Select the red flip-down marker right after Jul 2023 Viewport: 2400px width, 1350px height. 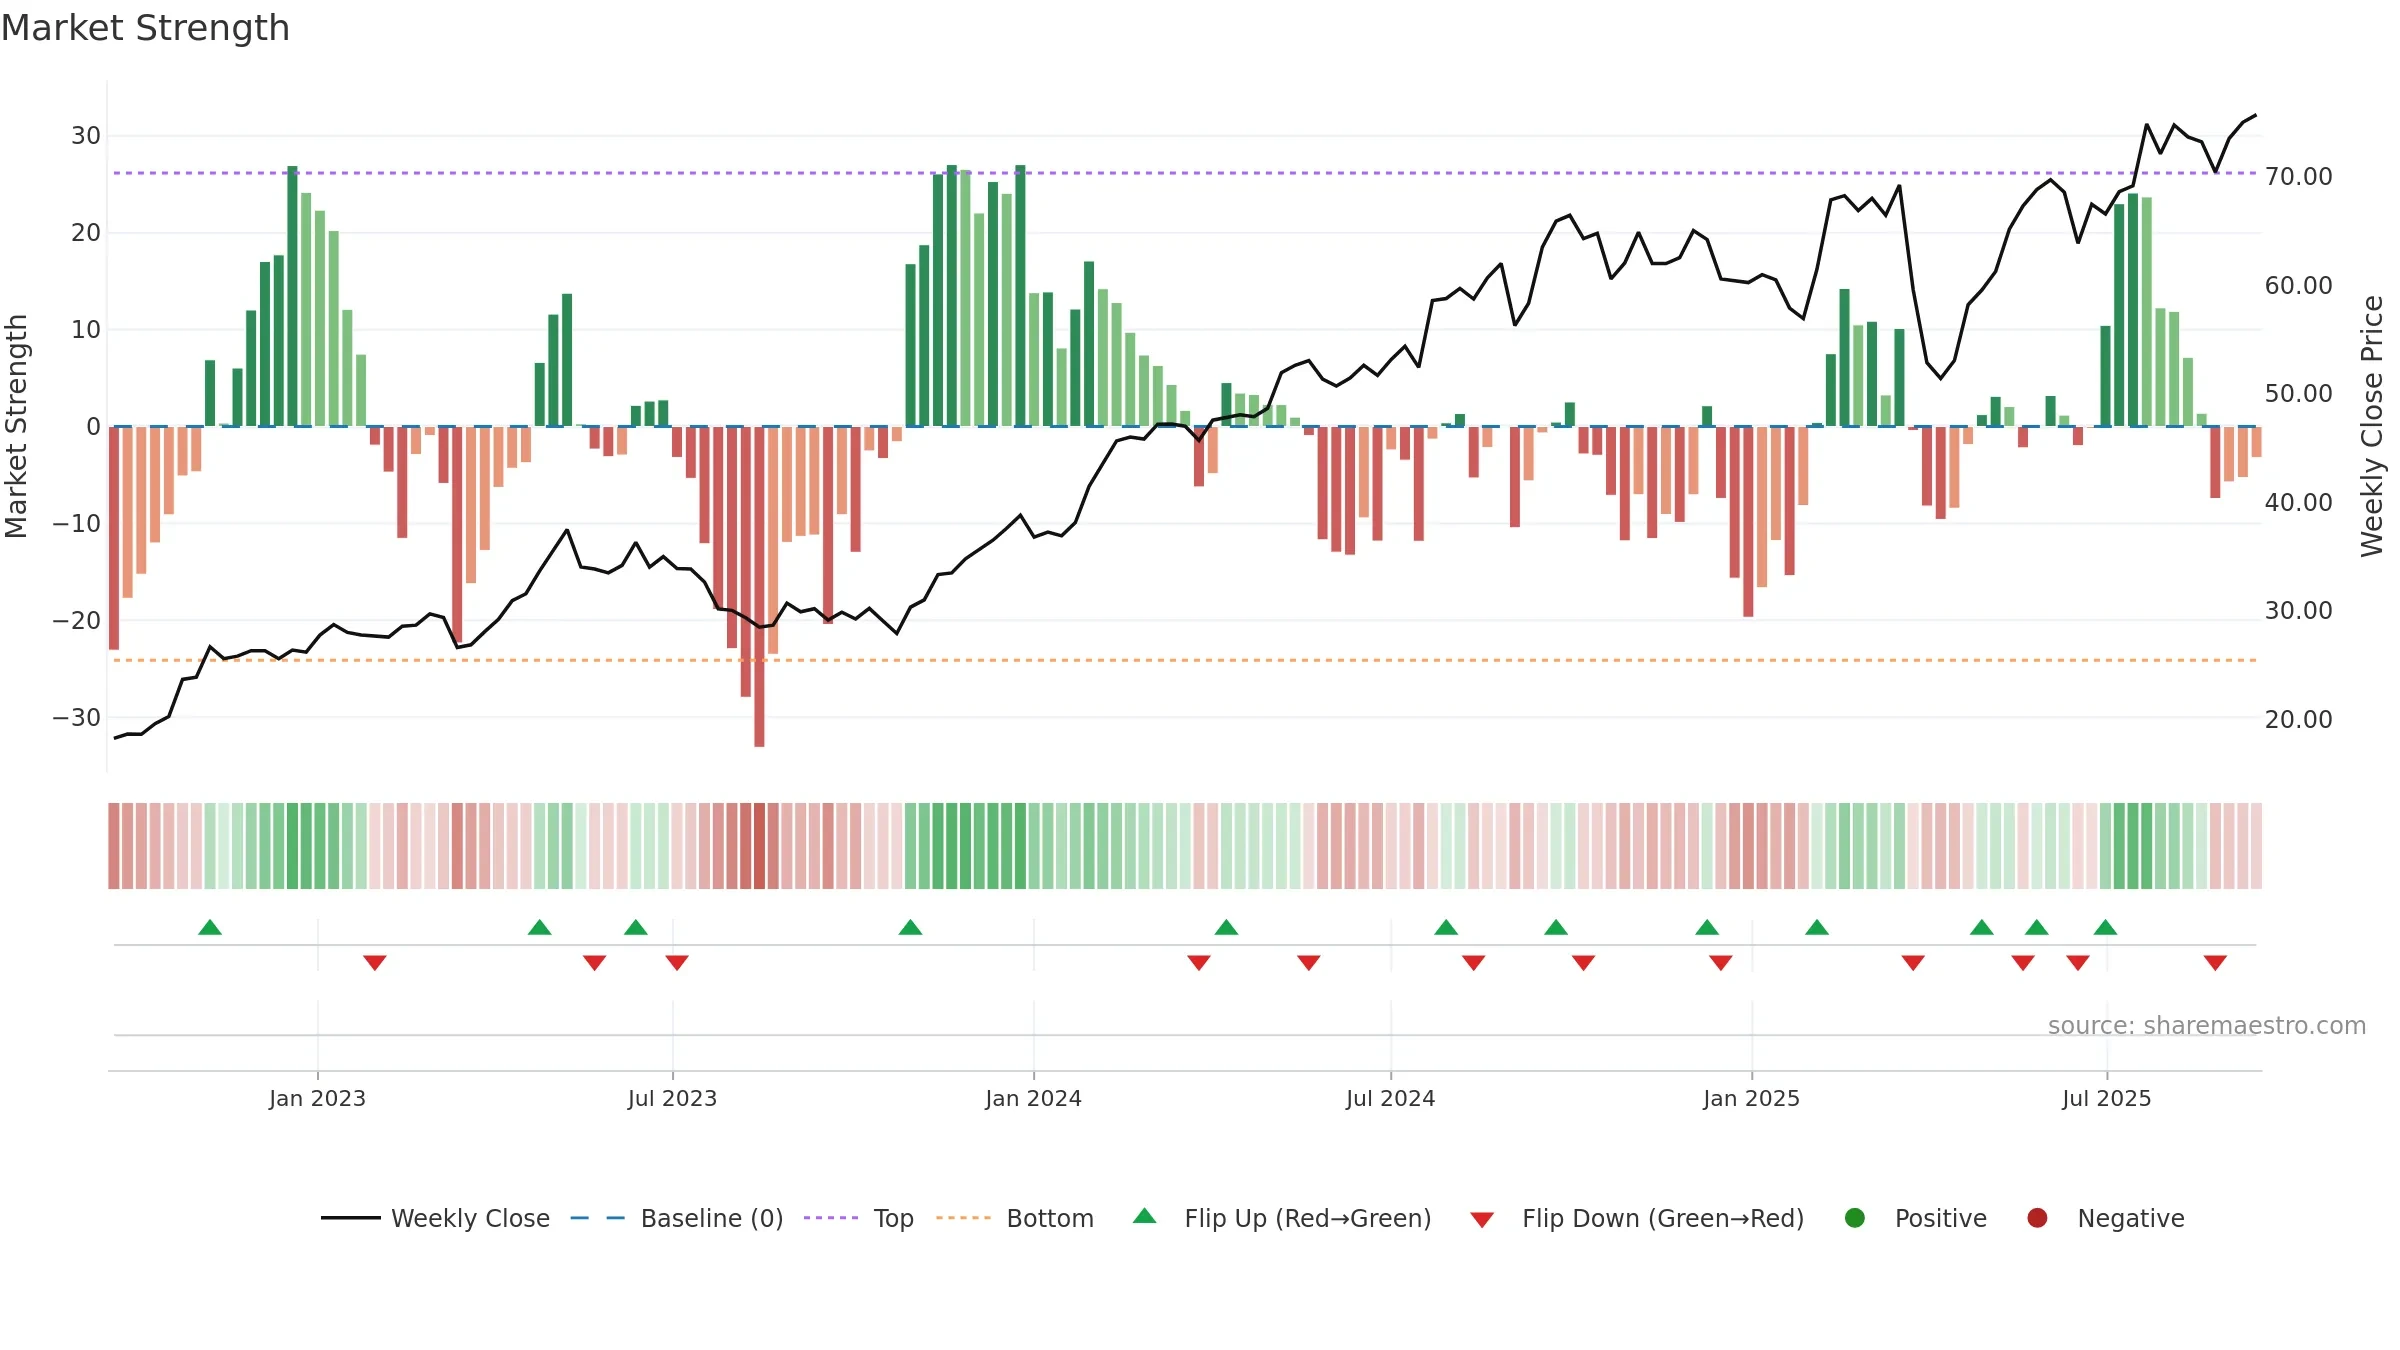click(677, 962)
